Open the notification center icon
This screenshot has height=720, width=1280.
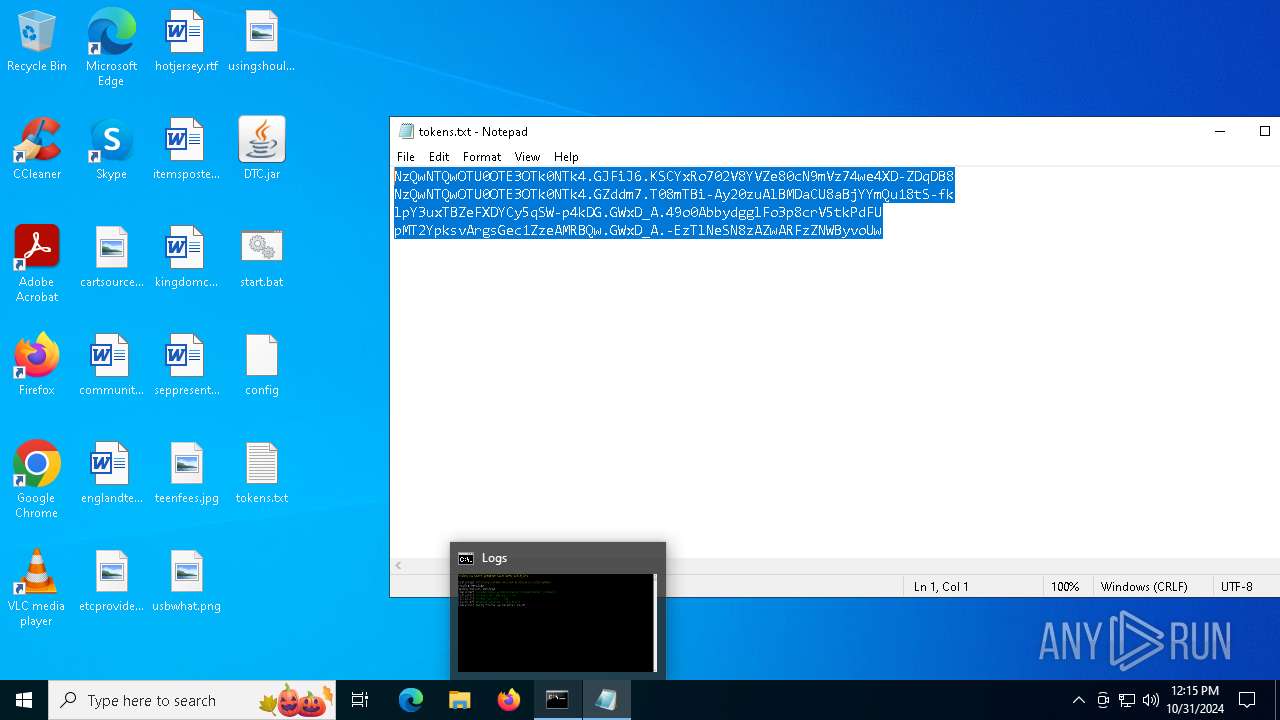[x=1247, y=700]
